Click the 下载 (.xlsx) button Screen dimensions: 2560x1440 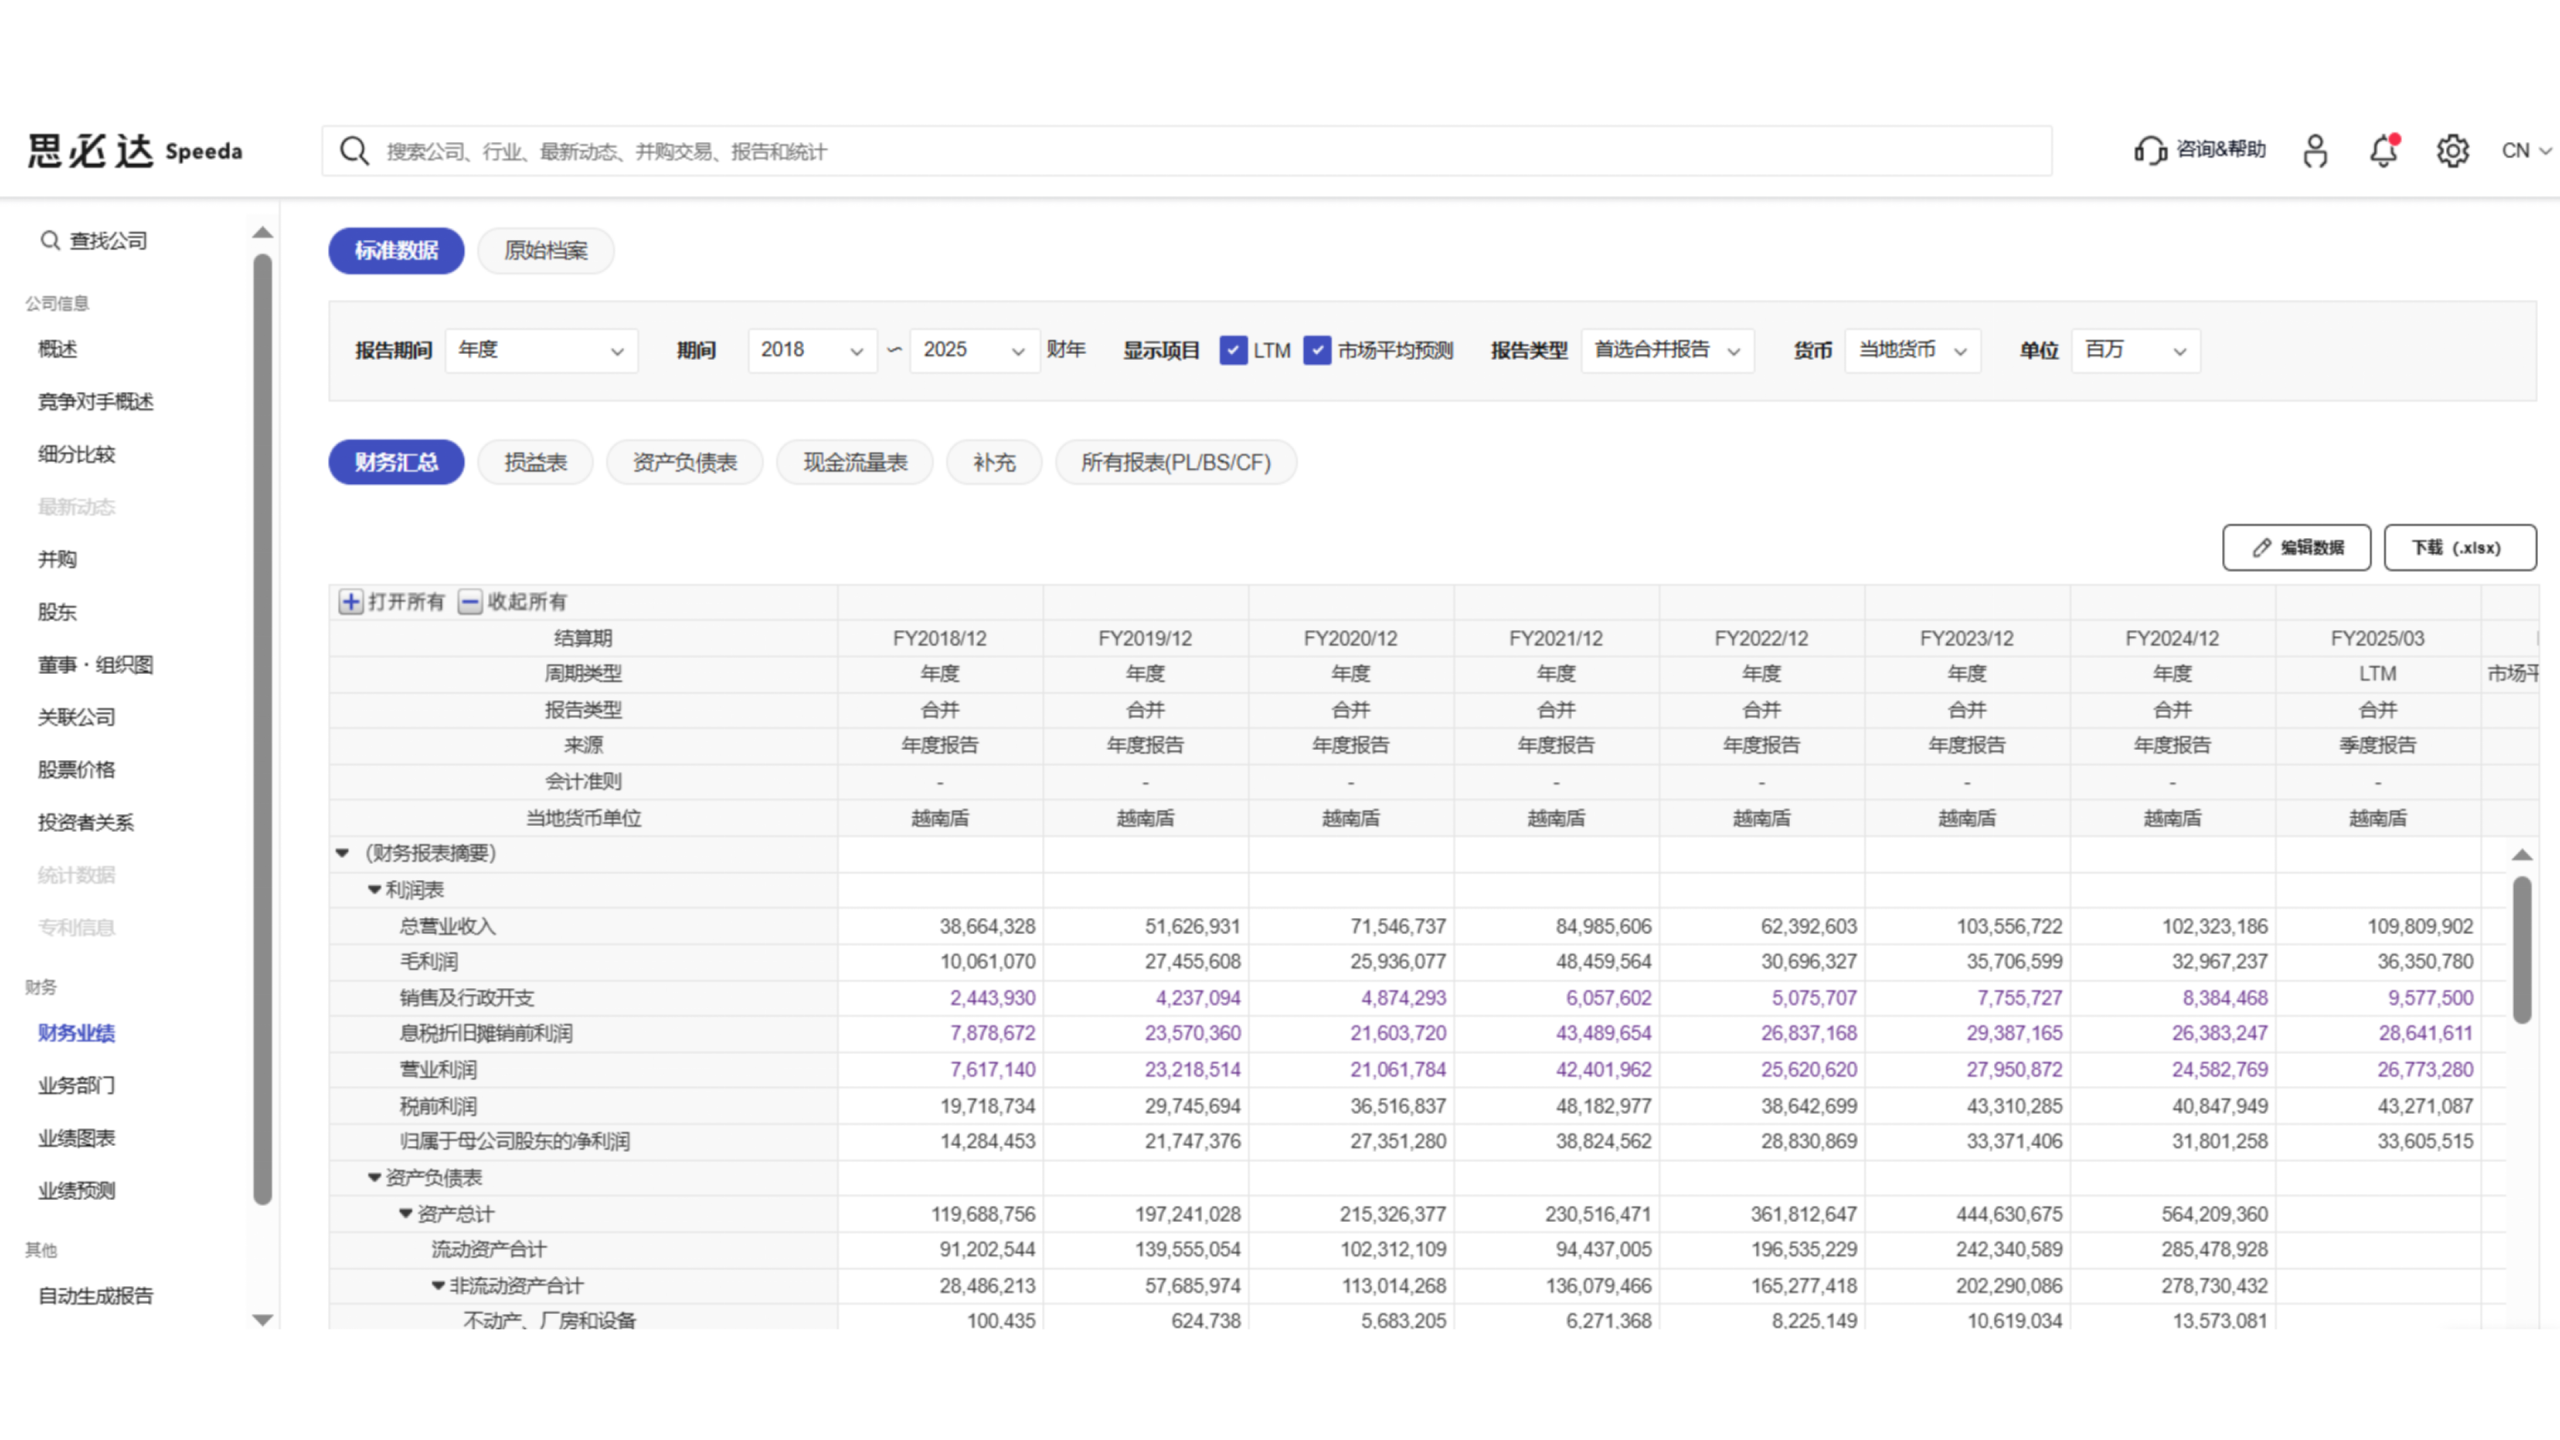(2460, 547)
